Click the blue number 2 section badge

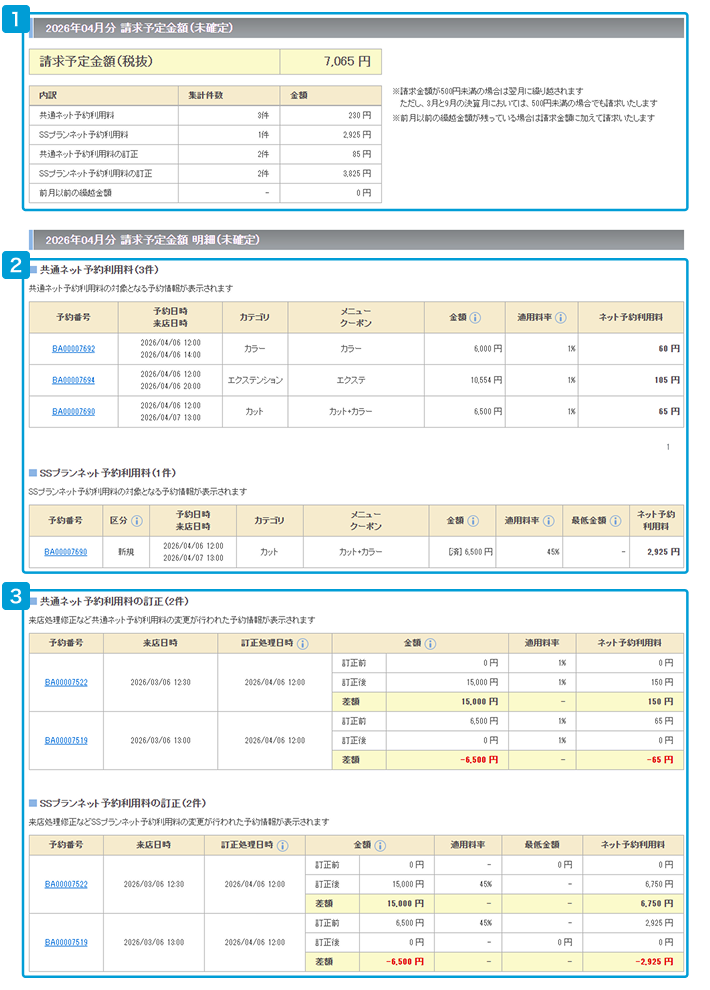click(x=15, y=265)
